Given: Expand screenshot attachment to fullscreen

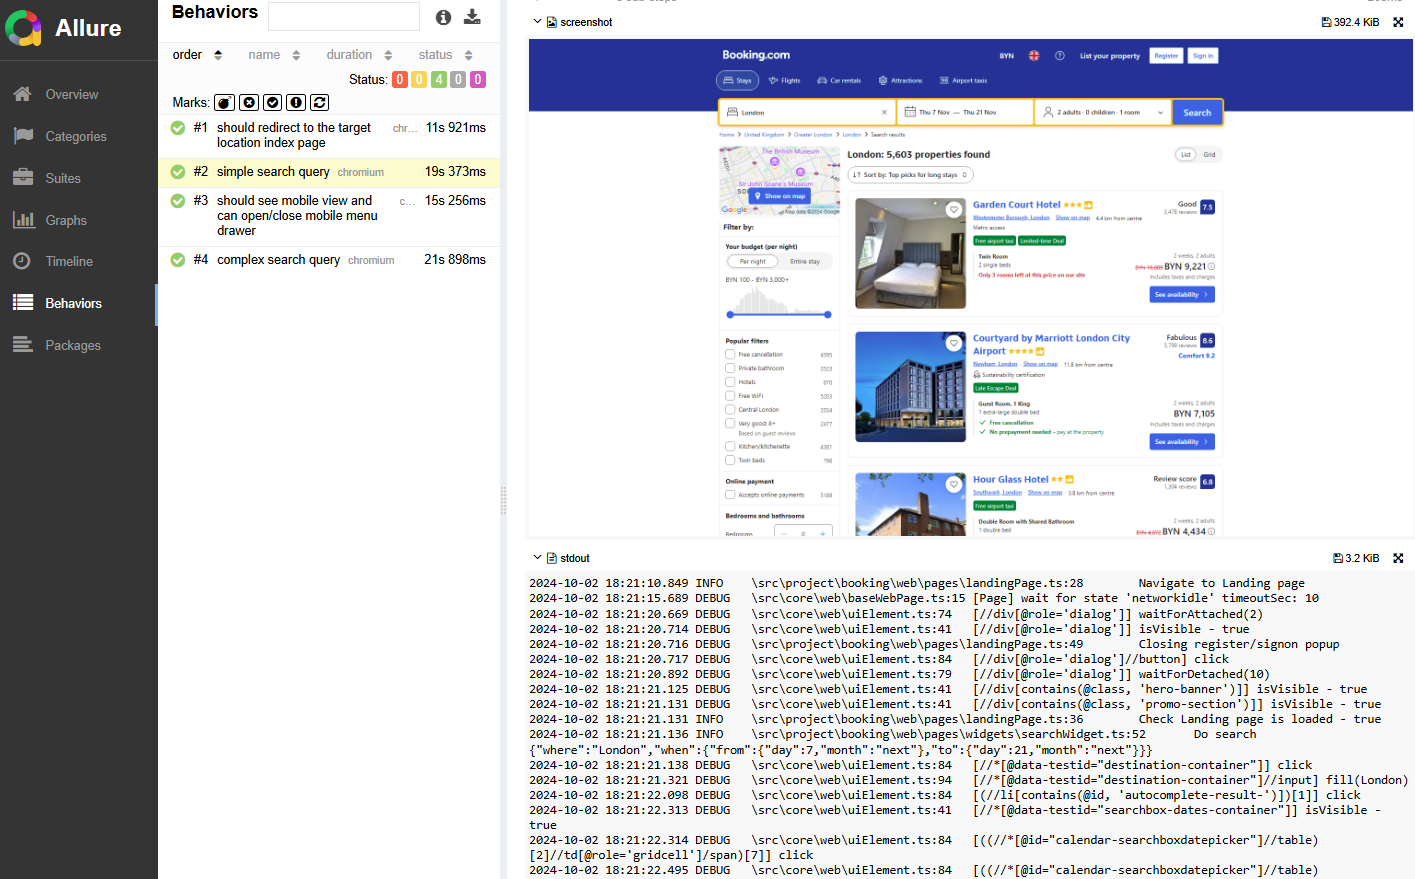Looking at the screenshot, I should 1398,22.
